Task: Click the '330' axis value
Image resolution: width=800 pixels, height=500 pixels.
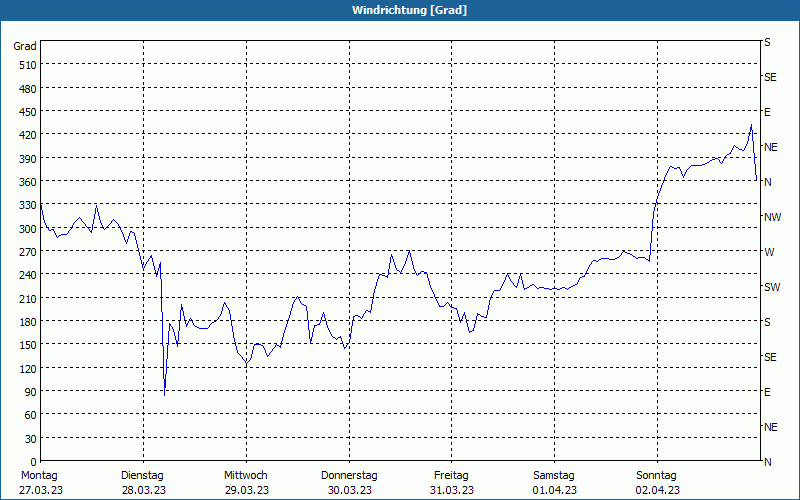Action: 28,205
